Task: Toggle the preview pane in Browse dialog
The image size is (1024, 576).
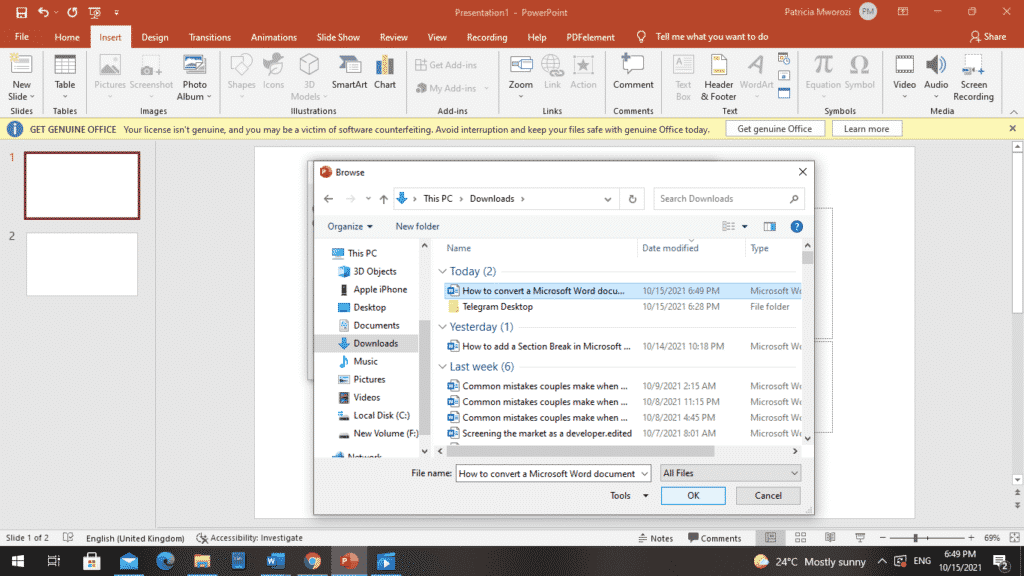Action: [x=769, y=227]
